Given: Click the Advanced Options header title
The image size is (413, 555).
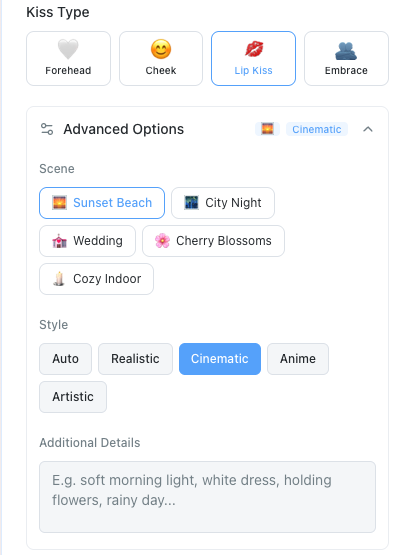Looking at the screenshot, I should [x=124, y=129].
